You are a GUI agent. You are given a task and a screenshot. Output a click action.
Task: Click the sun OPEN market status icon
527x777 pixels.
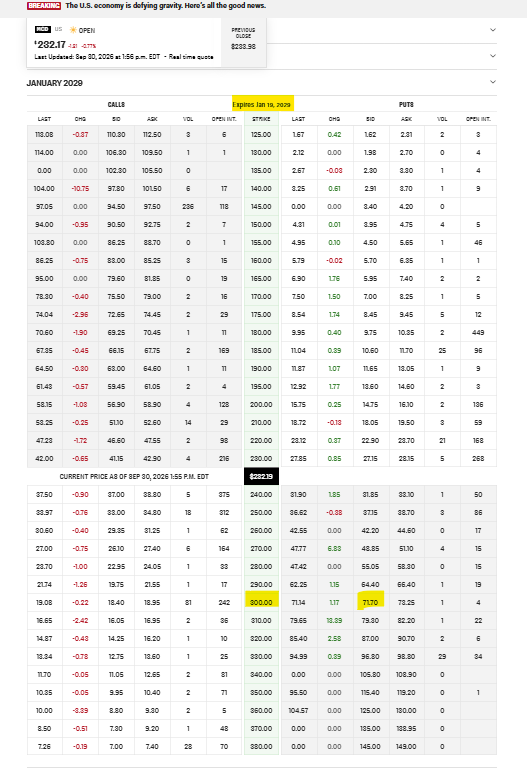pyautogui.click(x=73, y=30)
